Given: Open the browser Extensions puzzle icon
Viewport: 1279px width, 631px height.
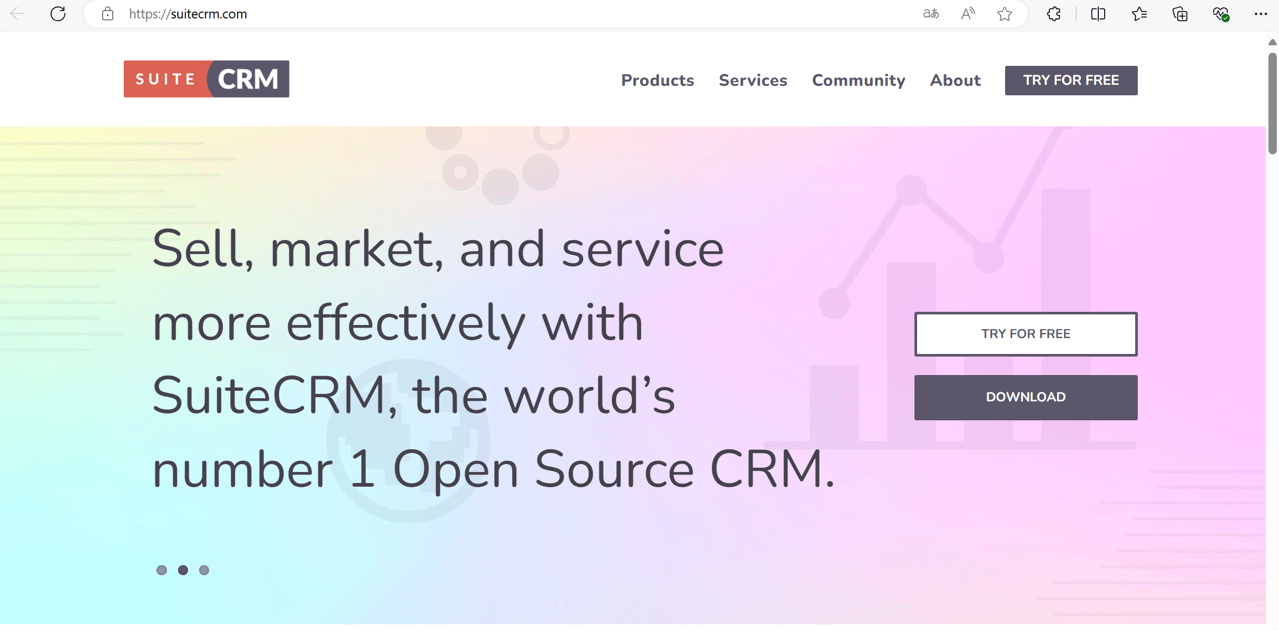Looking at the screenshot, I should (1054, 14).
